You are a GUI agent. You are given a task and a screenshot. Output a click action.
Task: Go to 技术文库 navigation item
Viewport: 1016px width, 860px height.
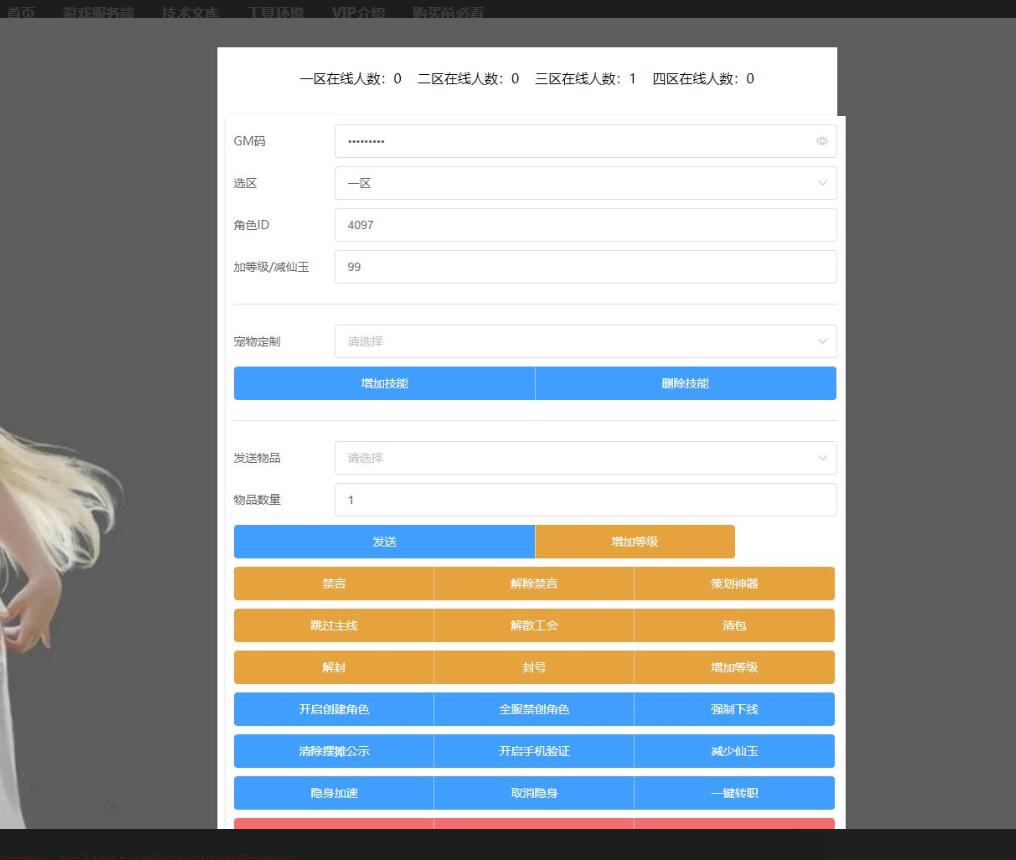(x=190, y=12)
